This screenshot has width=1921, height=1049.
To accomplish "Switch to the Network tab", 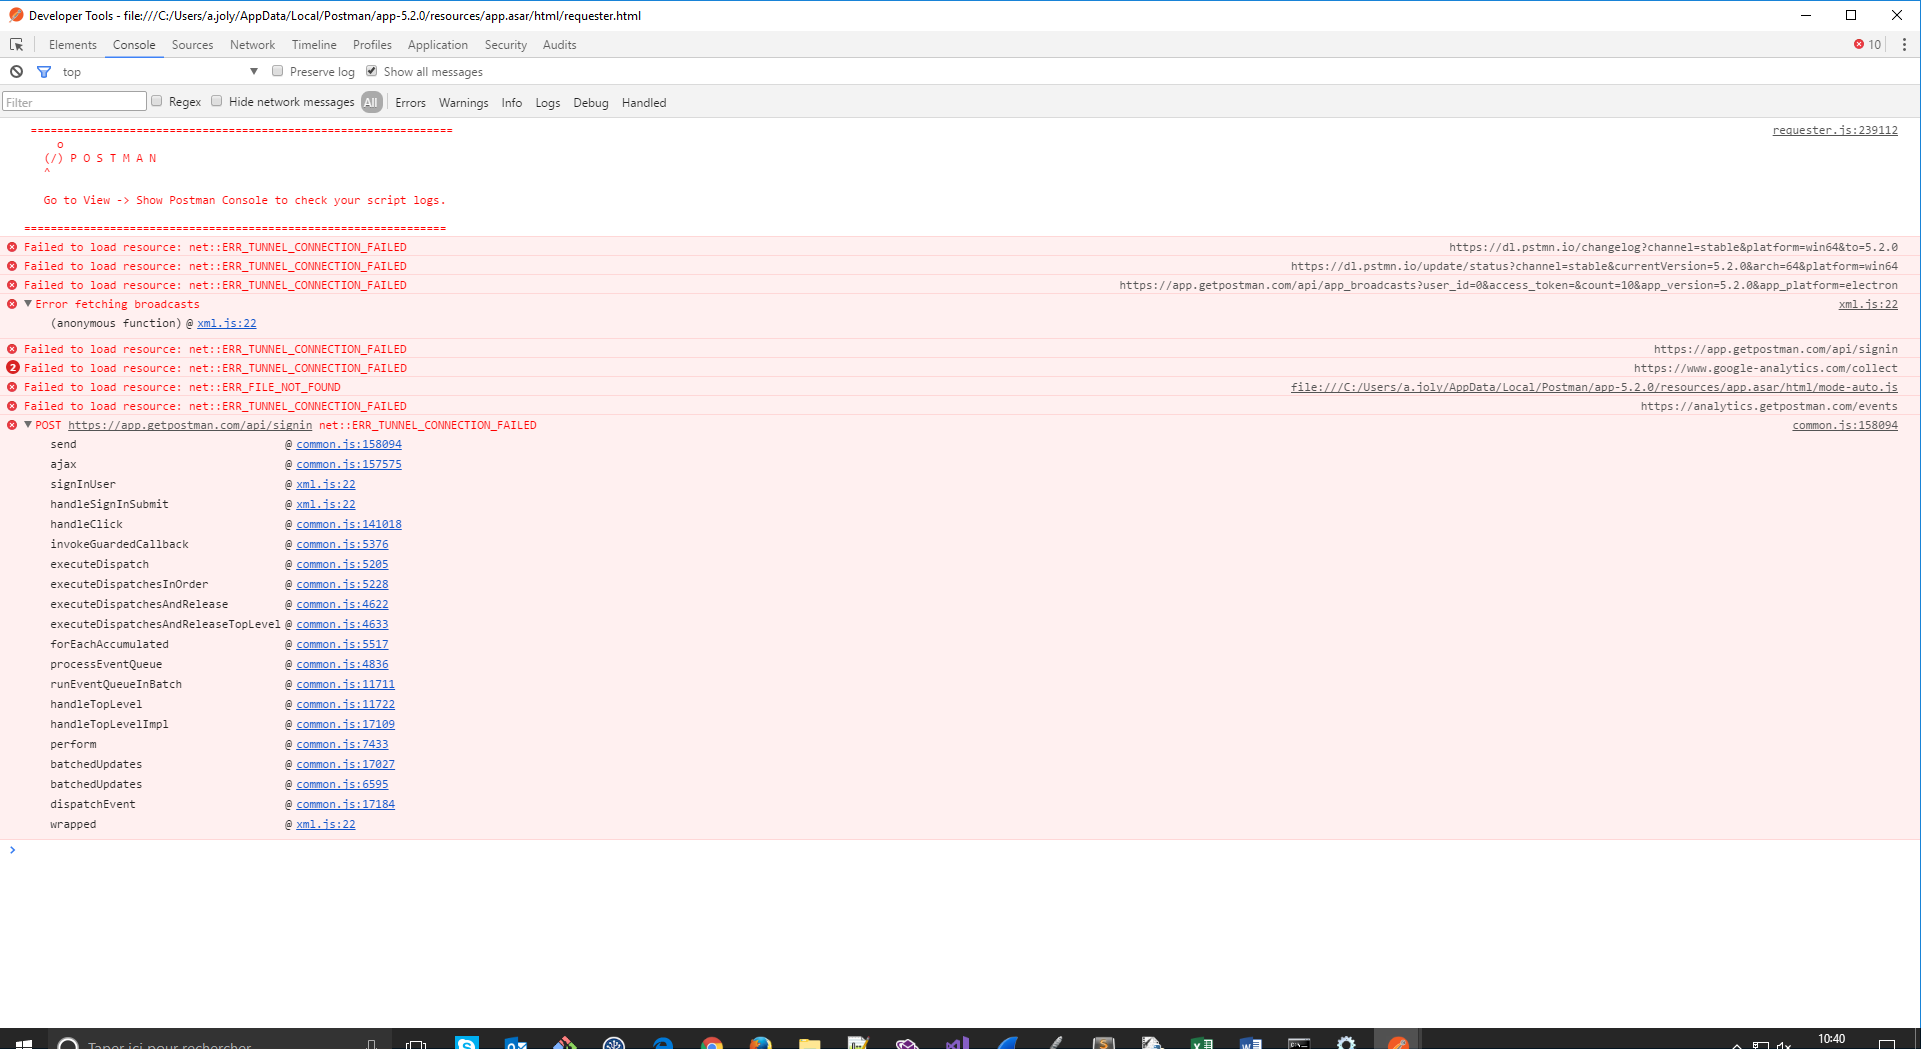I will [252, 44].
